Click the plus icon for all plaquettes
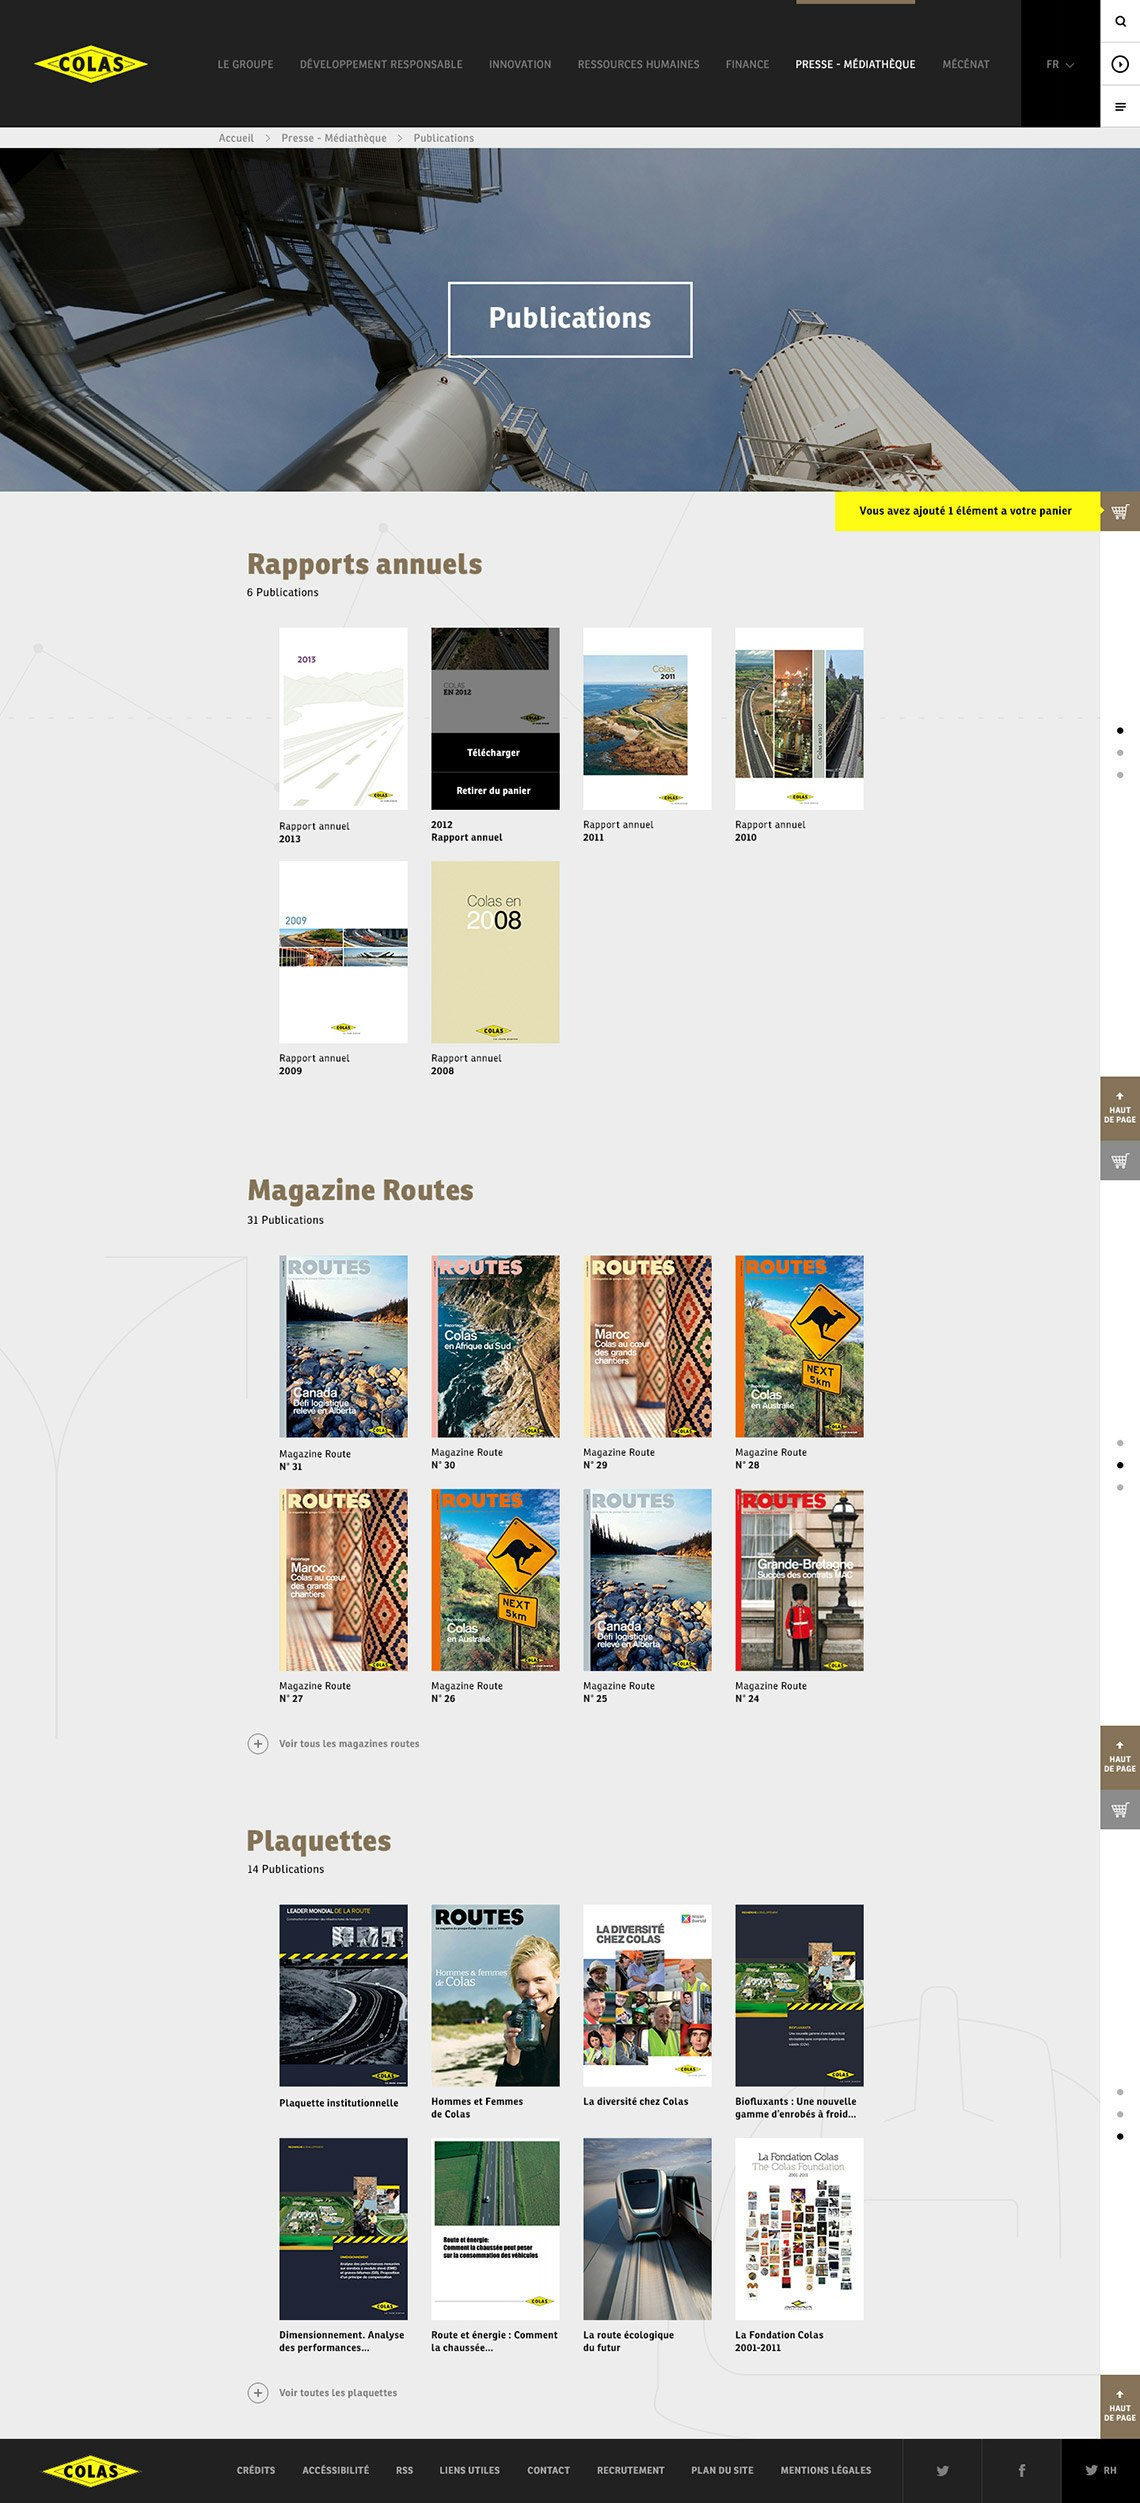 [258, 2392]
